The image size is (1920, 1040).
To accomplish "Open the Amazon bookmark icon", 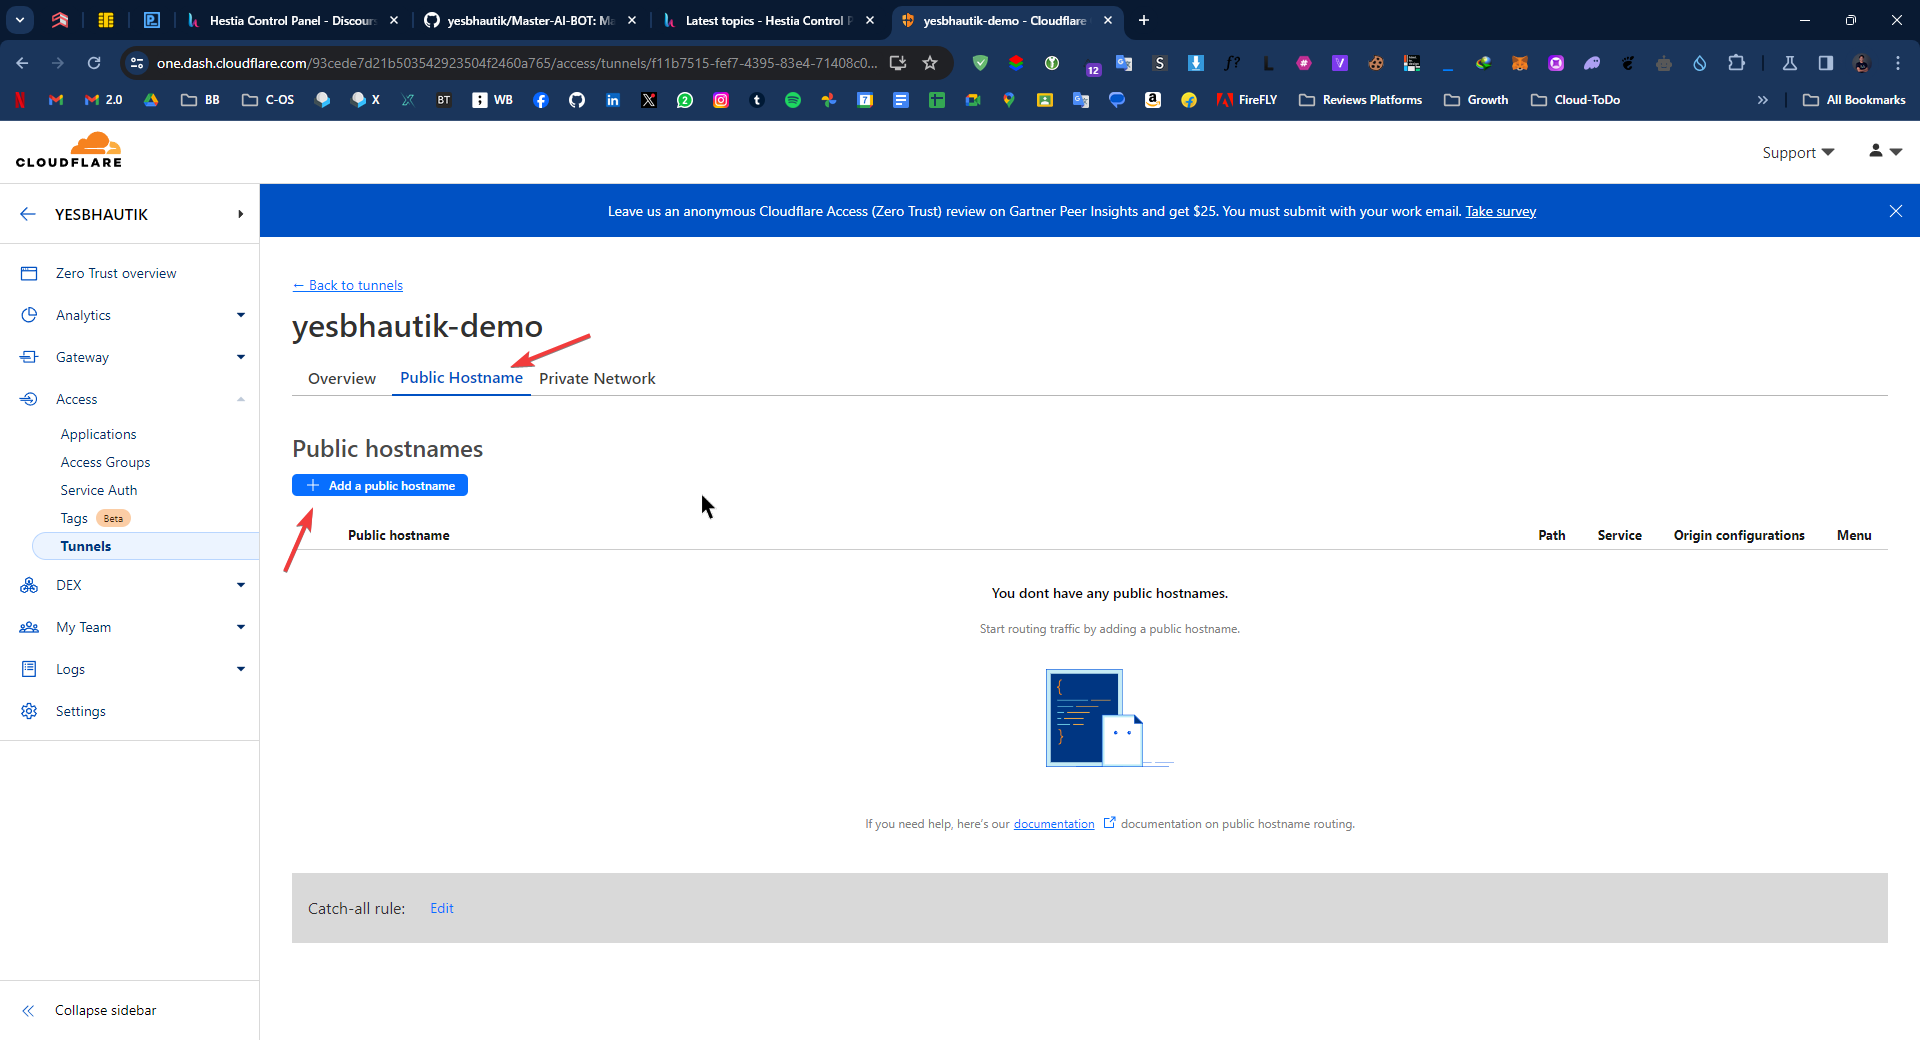I will point(1153,100).
